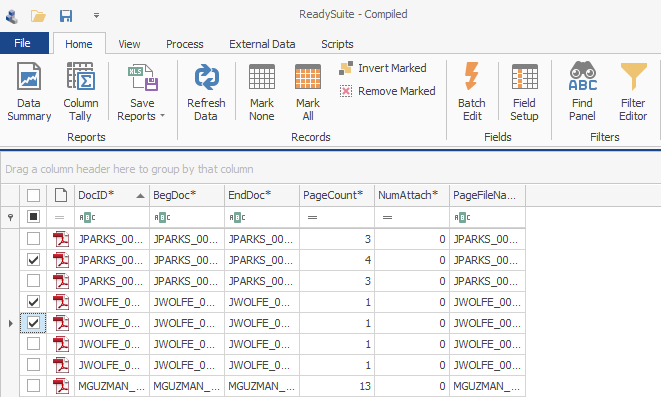
Task: Mark the MGUZMAN row checkbox
Action: coord(33,386)
